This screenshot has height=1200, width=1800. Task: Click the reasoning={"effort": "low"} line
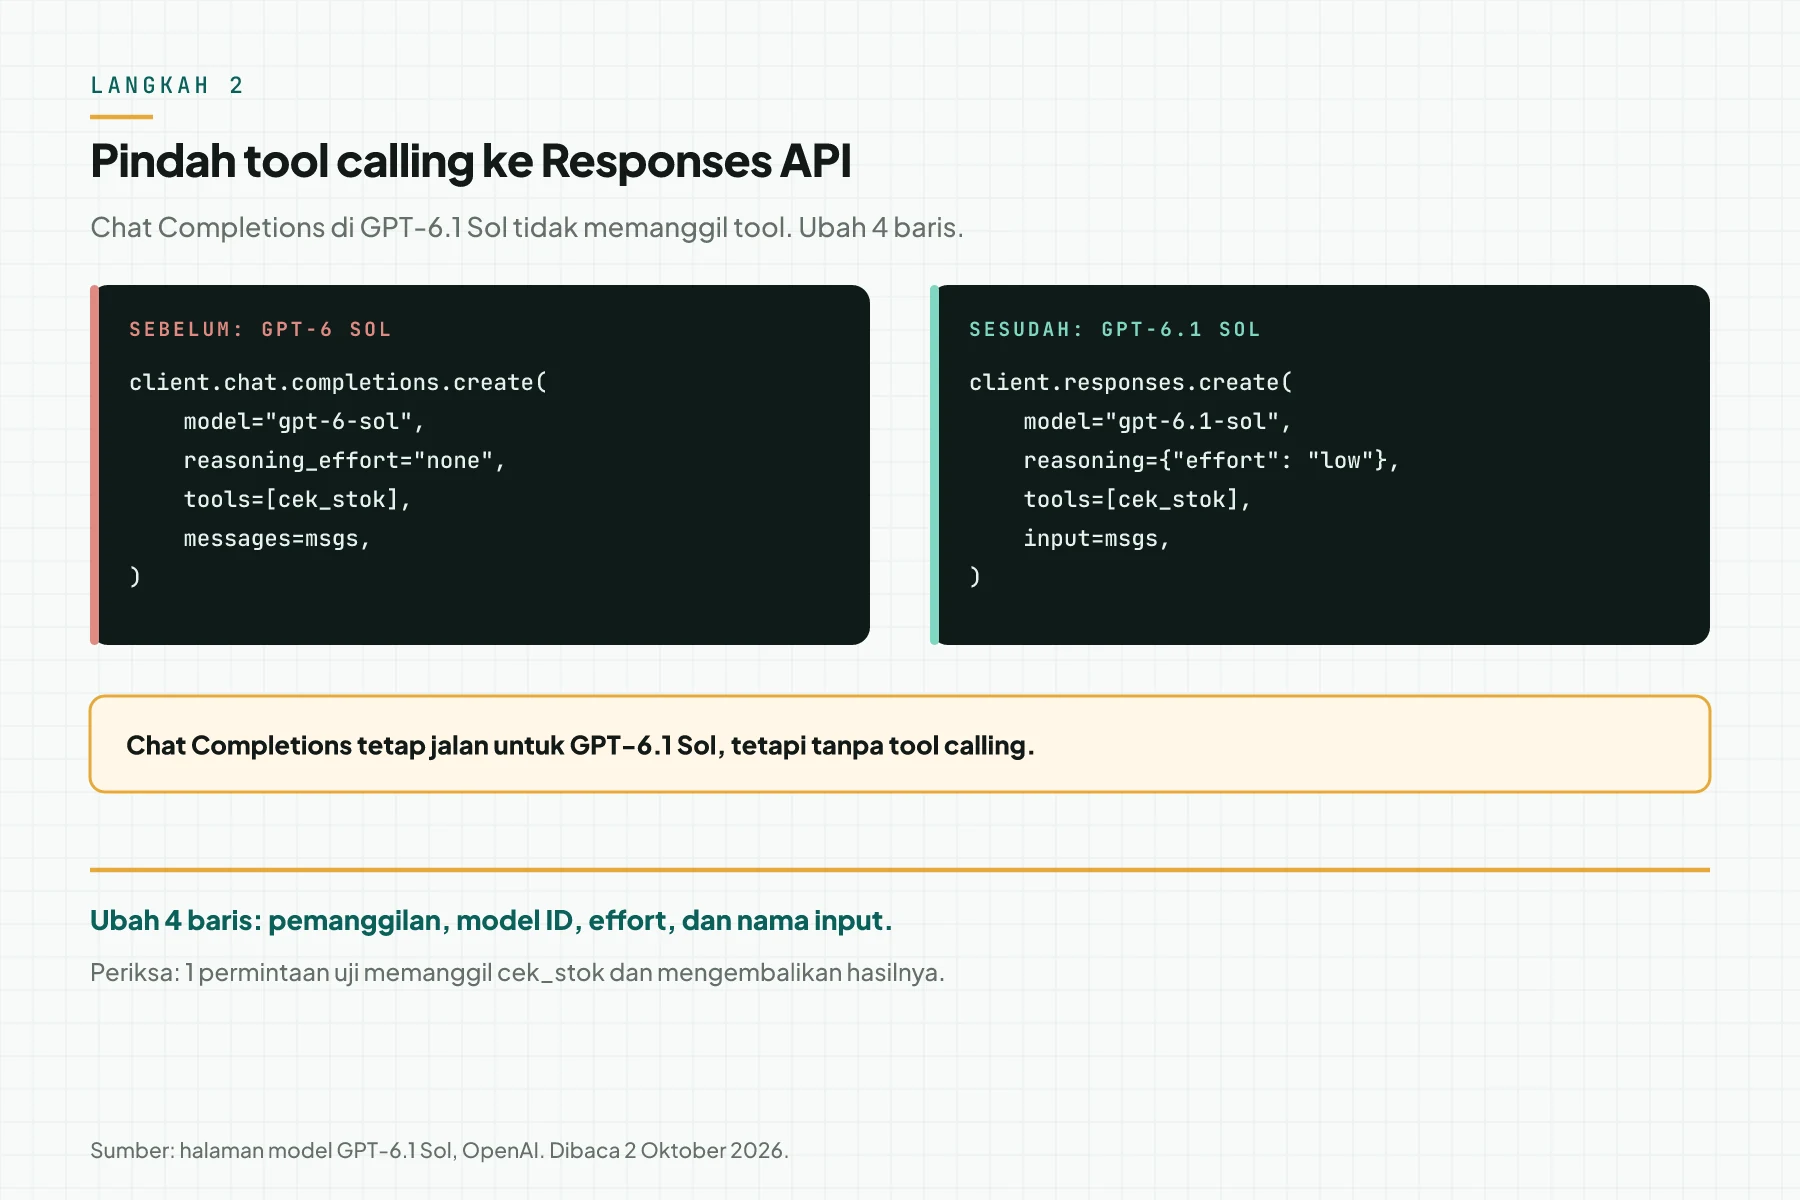point(1211,461)
